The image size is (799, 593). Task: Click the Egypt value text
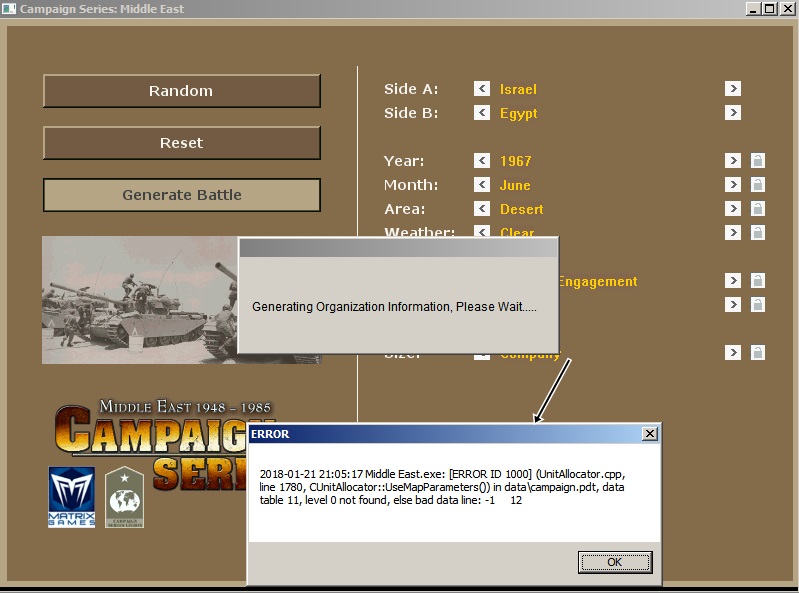point(518,114)
